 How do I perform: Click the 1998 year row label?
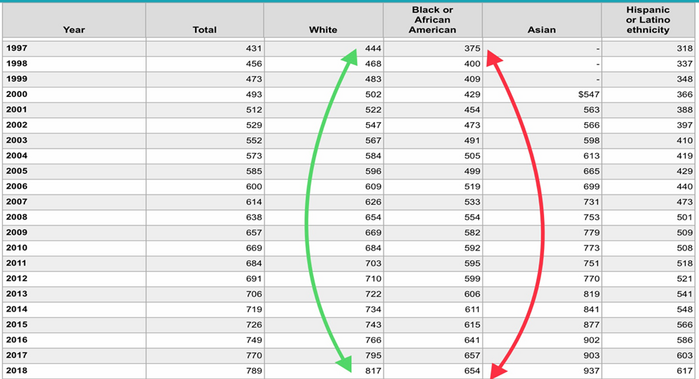pos(16,63)
